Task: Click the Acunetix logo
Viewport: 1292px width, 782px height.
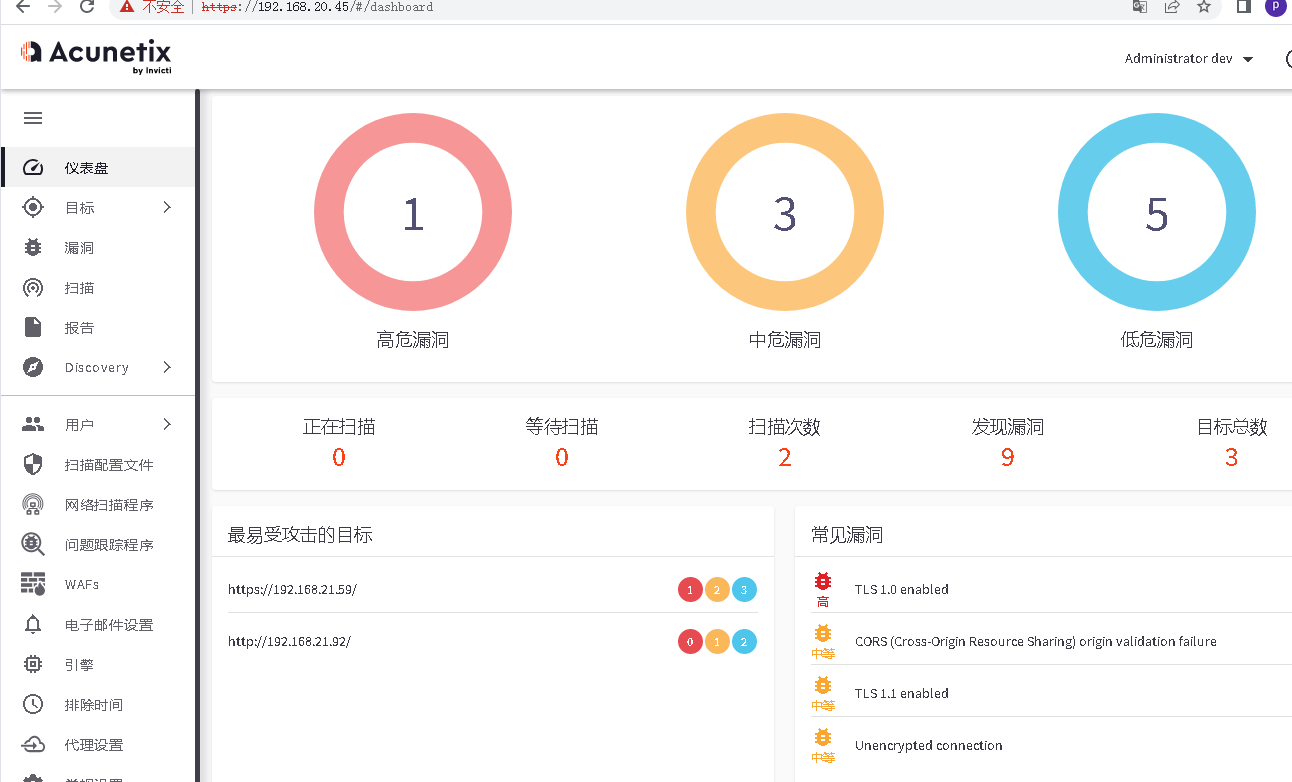Action: click(95, 55)
